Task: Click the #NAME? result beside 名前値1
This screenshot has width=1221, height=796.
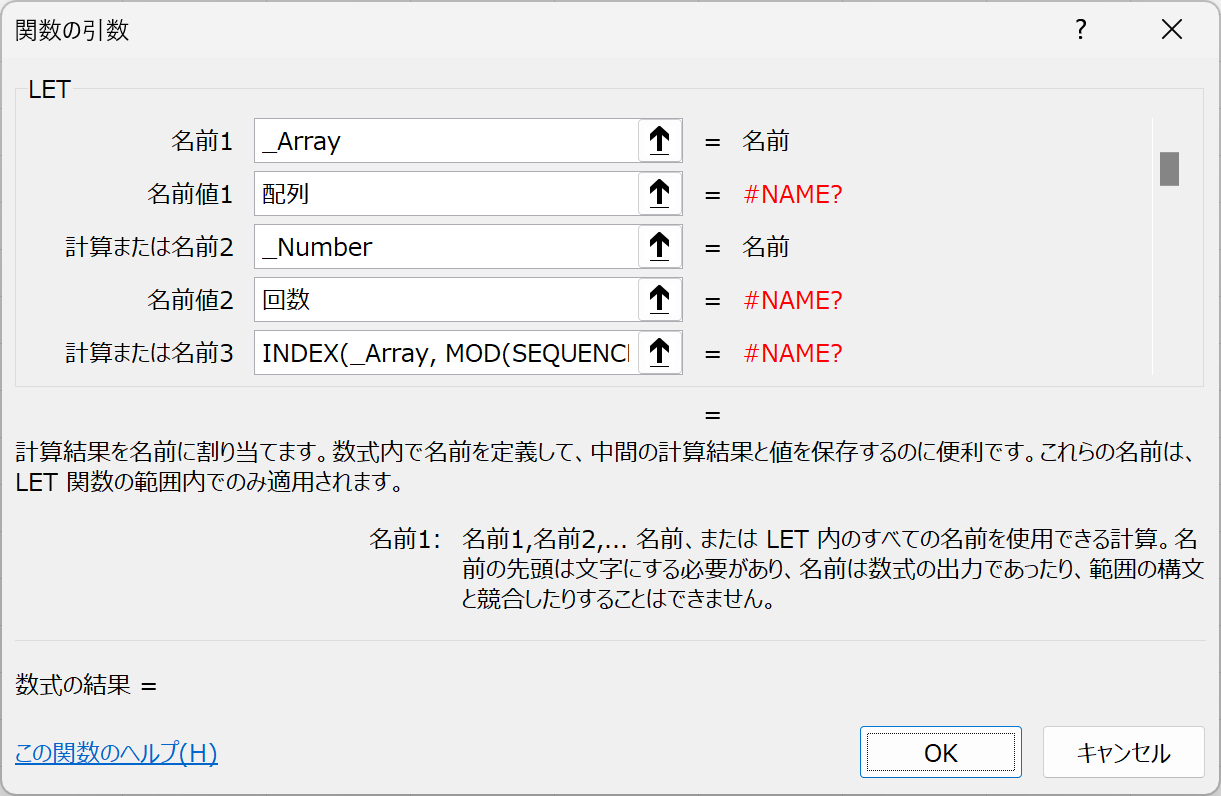Action: [793, 195]
